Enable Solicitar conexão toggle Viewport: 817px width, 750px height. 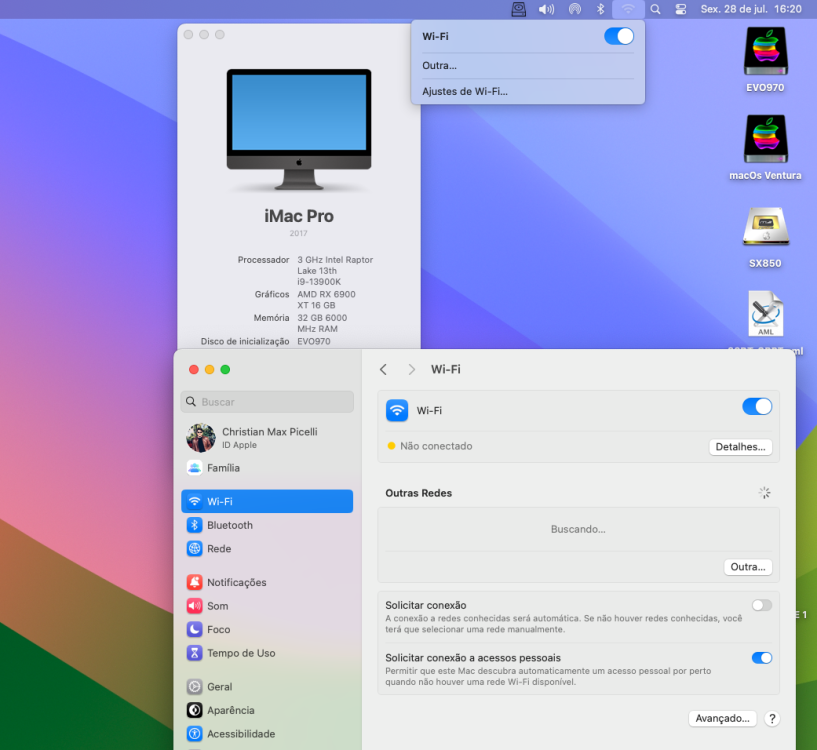tap(762, 605)
